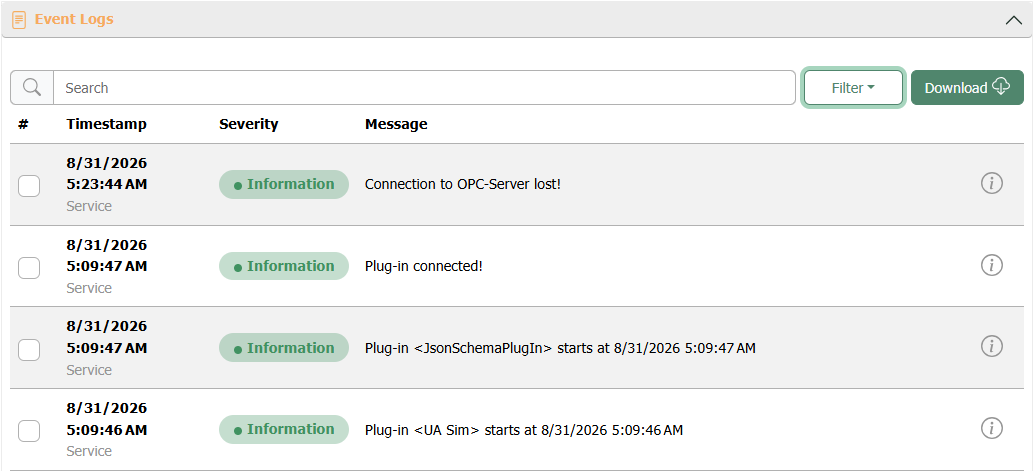The width and height of the screenshot is (1033, 471).
Task: Click the # column header
Action: point(23,124)
